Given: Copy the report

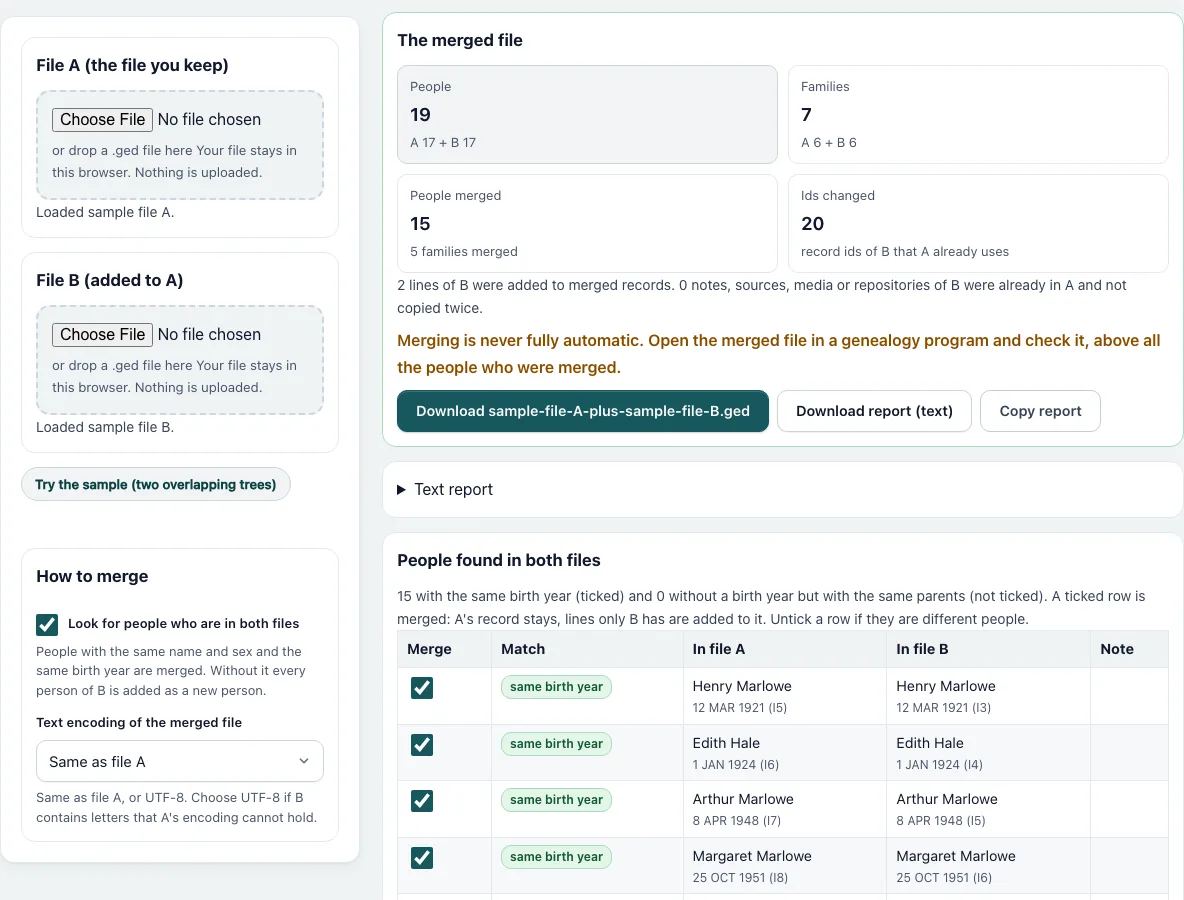Looking at the screenshot, I should pyautogui.click(x=1041, y=411).
